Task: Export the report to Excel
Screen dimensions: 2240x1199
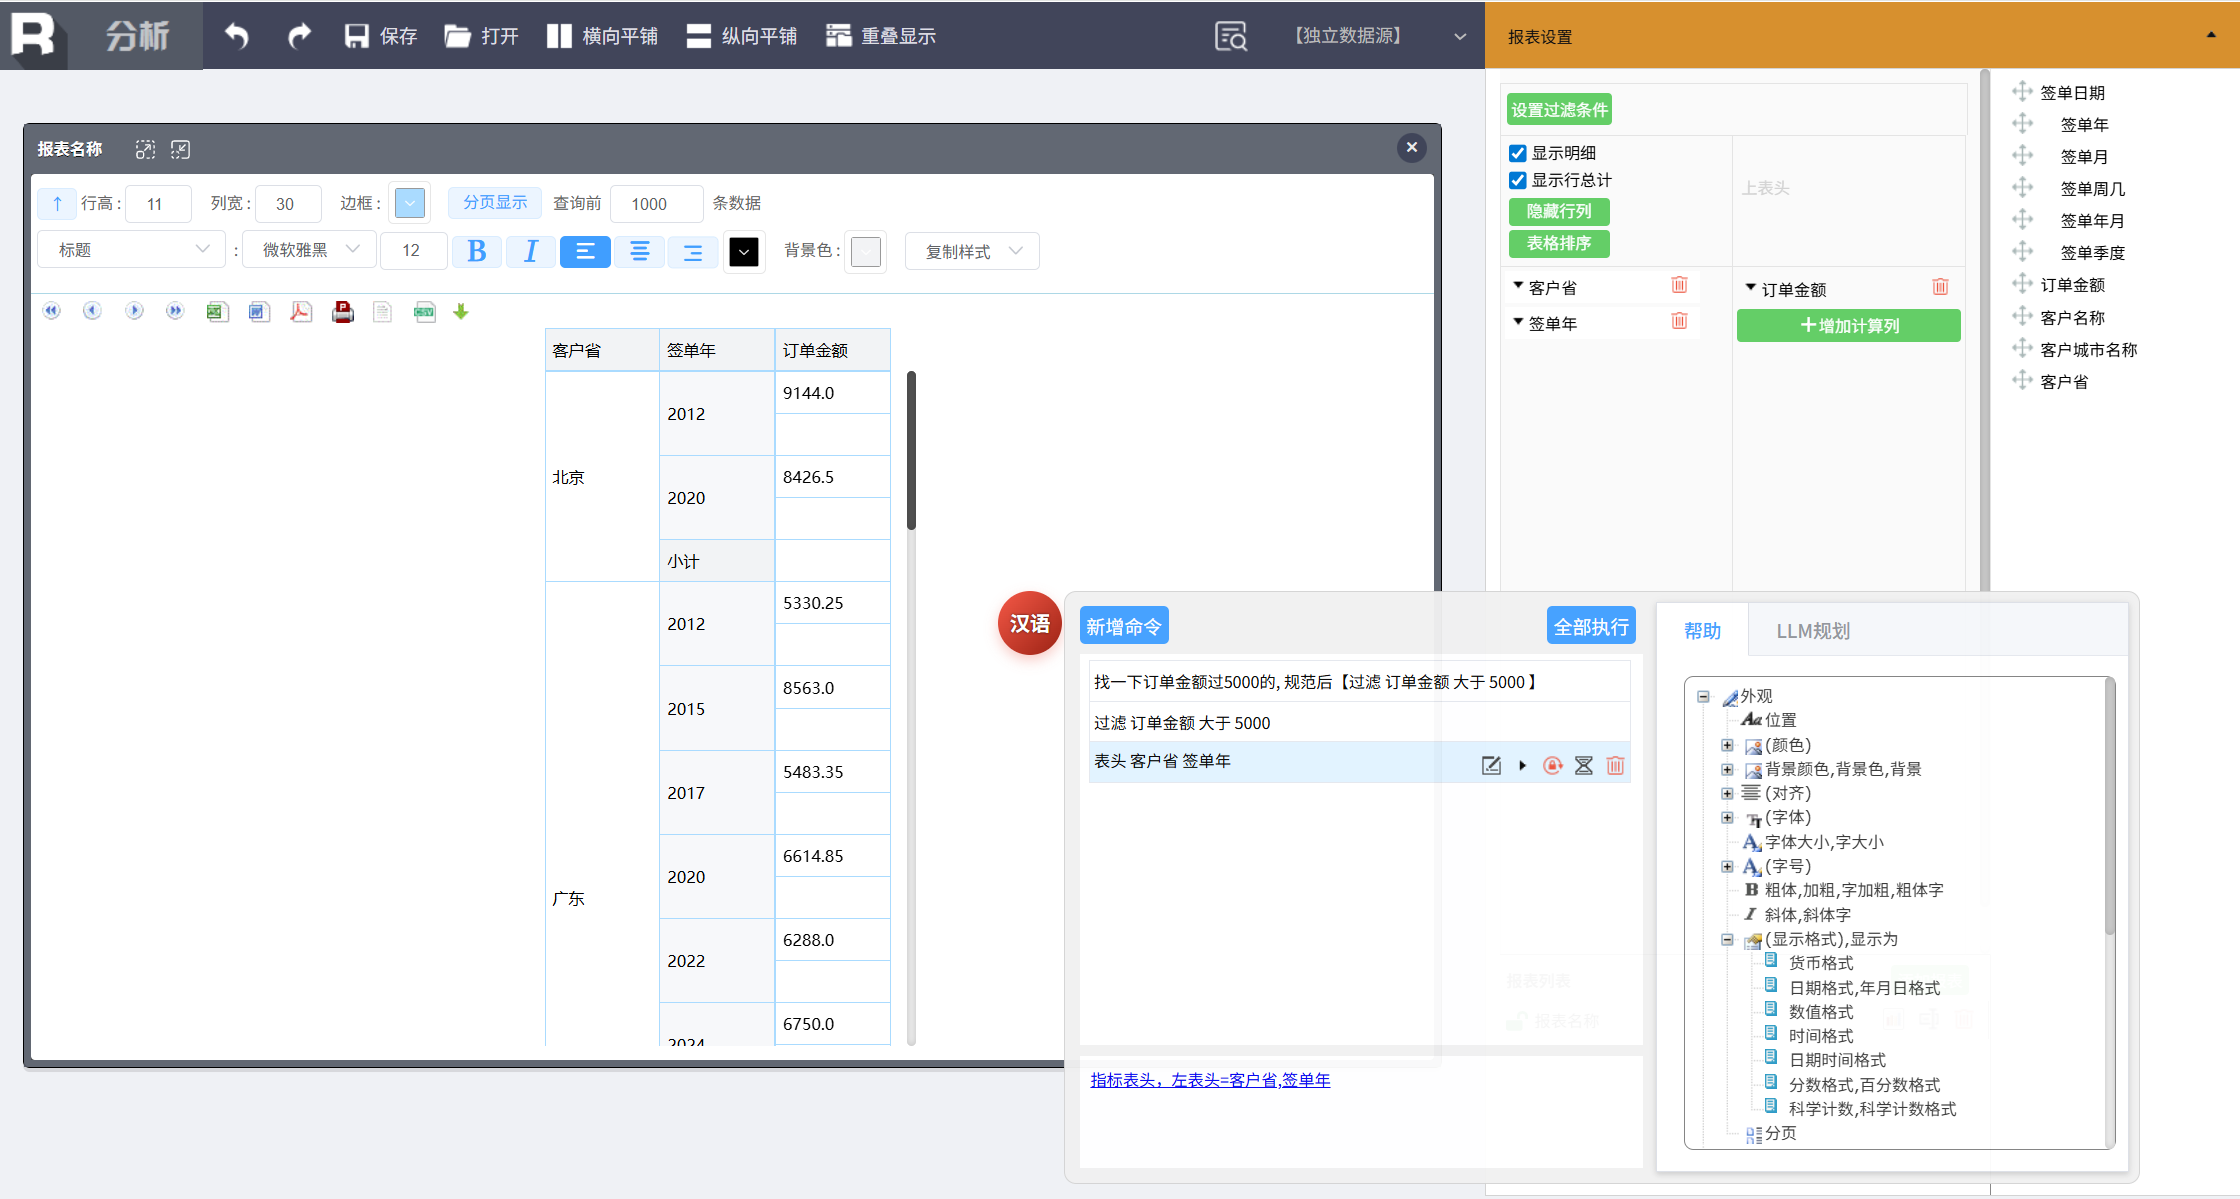Action: coord(217,312)
